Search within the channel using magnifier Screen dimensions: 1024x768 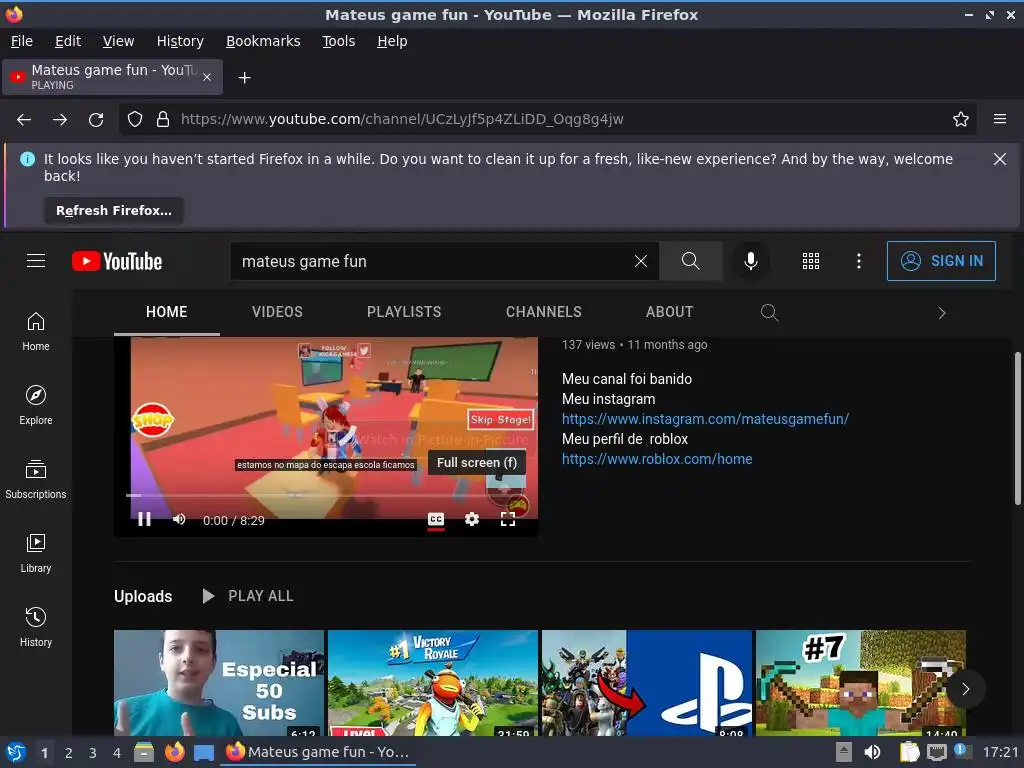[x=769, y=313]
